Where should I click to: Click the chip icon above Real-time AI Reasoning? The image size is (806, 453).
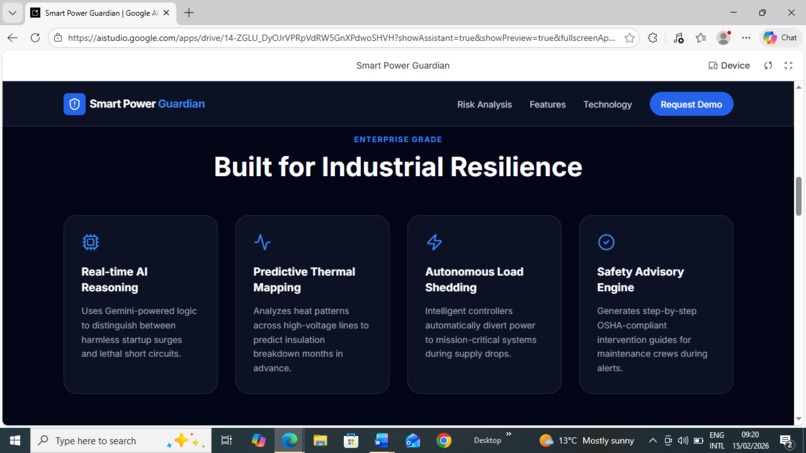(90, 242)
